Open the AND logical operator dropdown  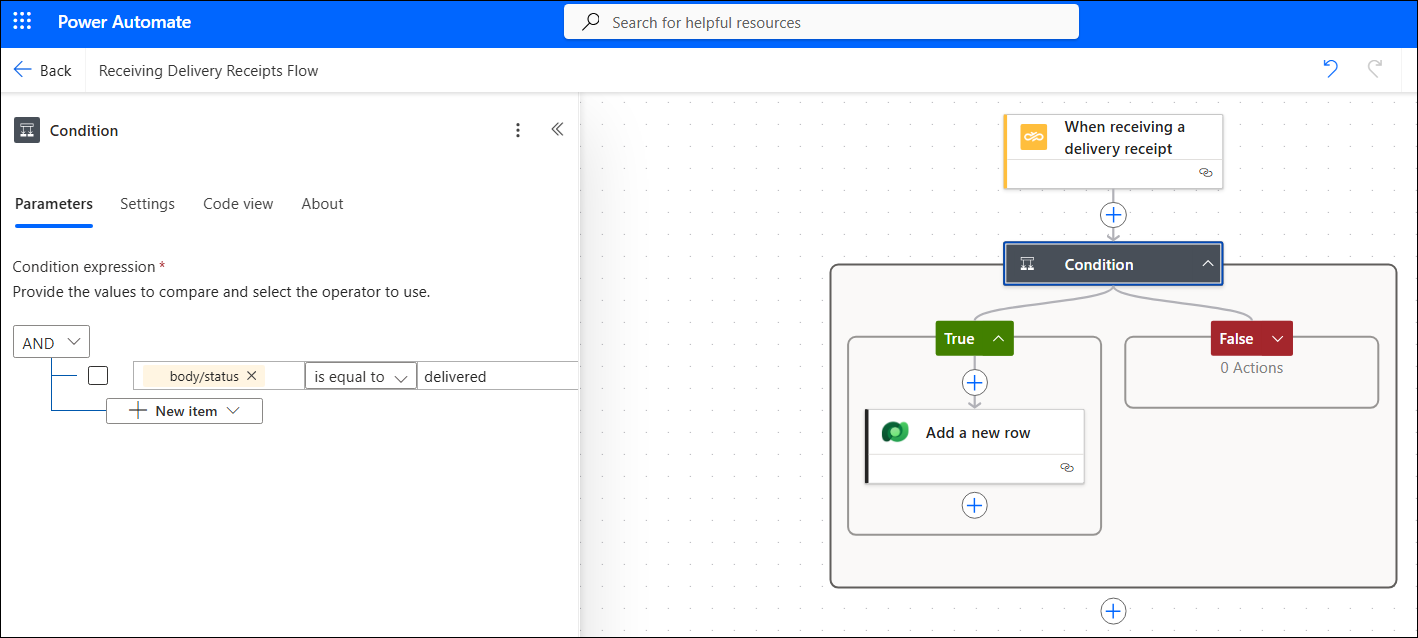[51, 342]
